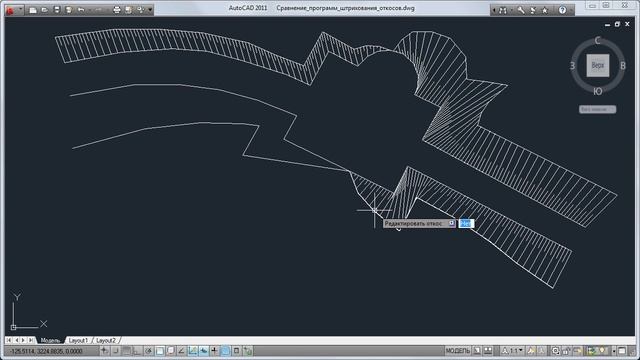Click the З compass direction on ViewCube

[x=573, y=66]
